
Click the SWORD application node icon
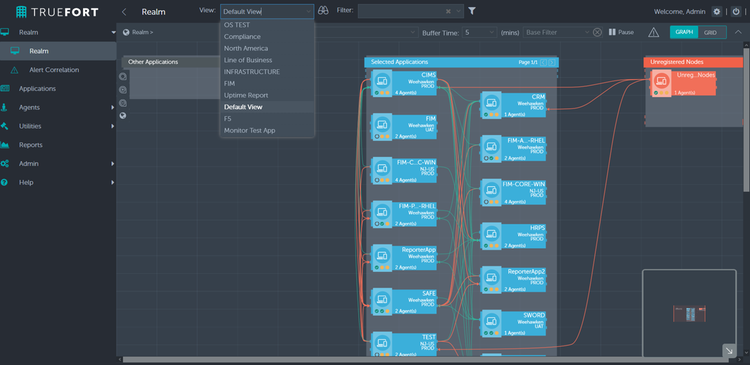[491, 323]
